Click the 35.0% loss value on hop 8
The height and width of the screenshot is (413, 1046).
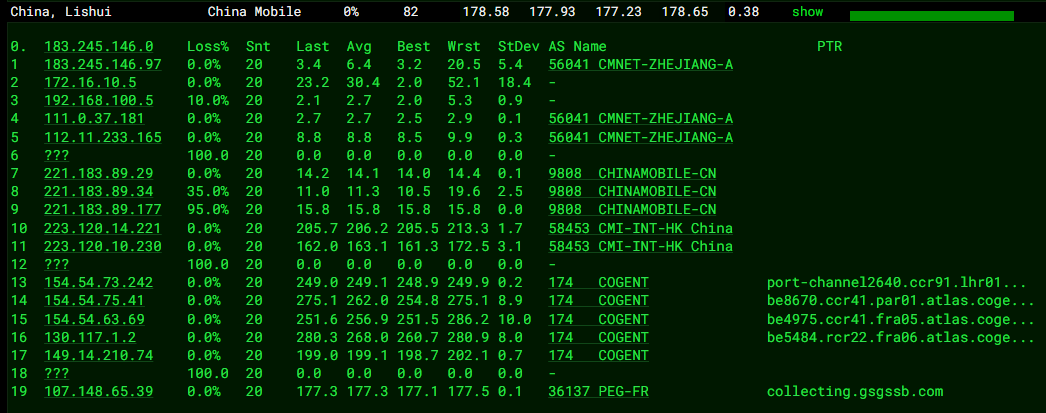207,192
